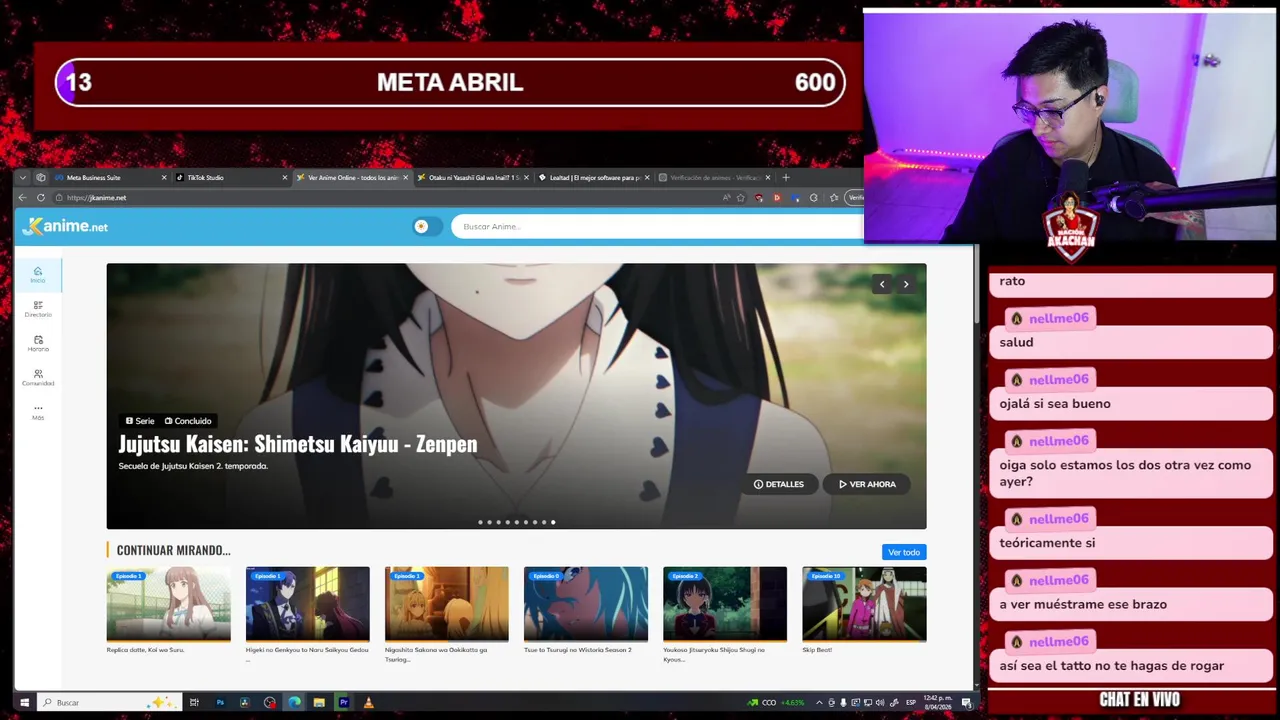Screen dimensions: 1280x720
Task: Click the Serie tag on the banner
Action: coord(140,421)
